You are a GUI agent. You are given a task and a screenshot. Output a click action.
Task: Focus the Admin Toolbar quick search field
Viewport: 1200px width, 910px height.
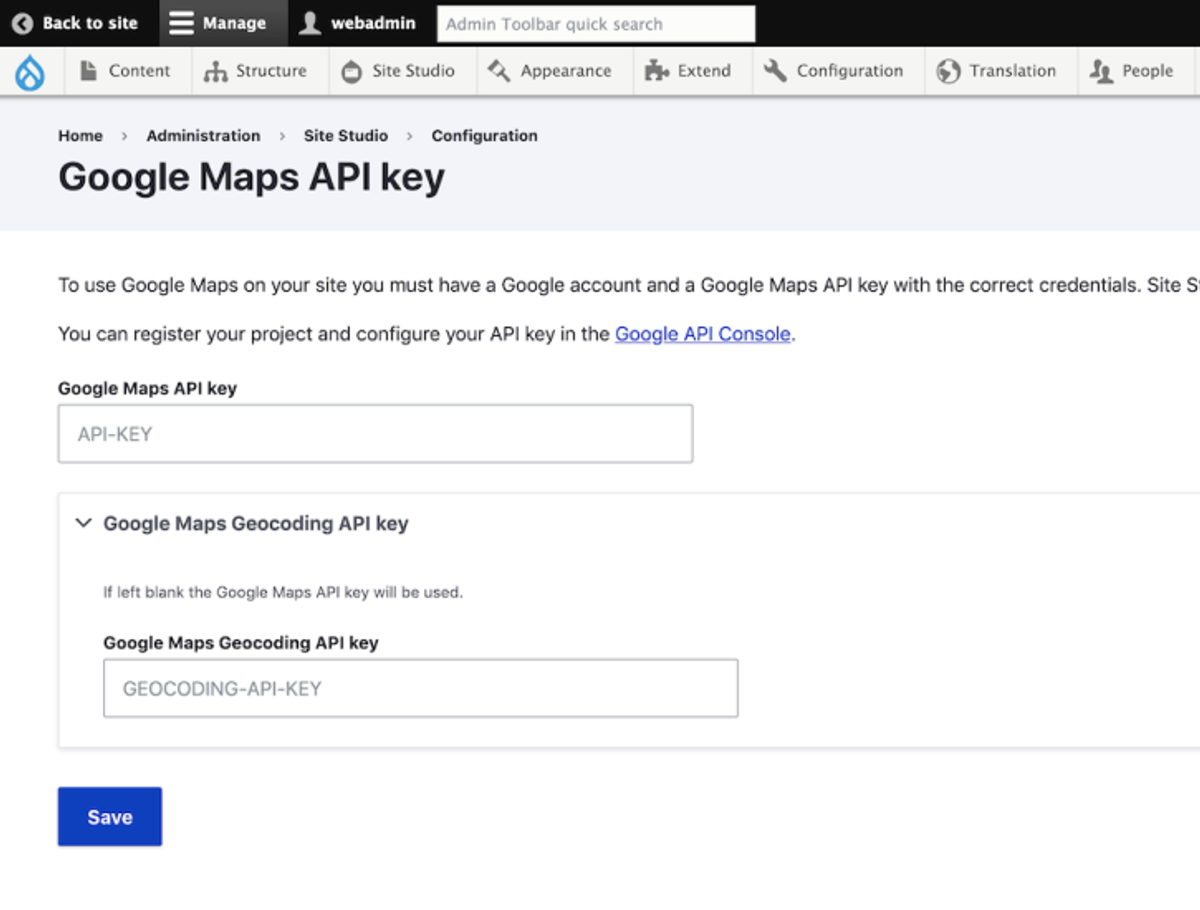point(596,24)
